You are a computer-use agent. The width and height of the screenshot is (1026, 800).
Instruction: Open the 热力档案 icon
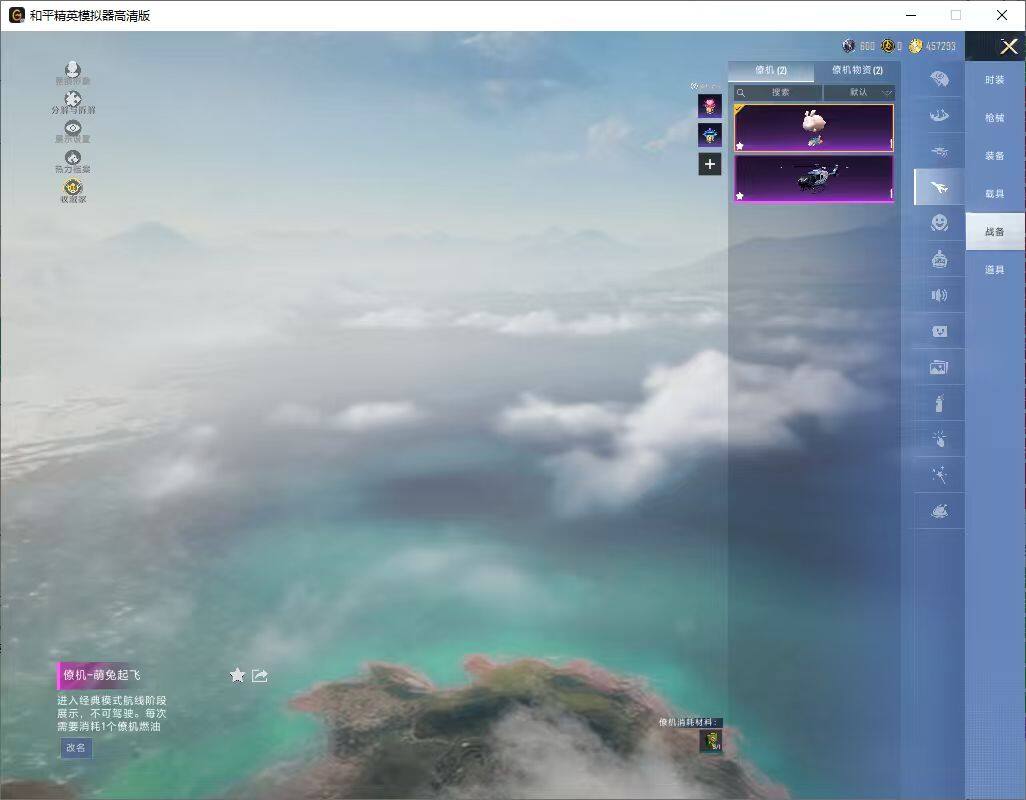pyautogui.click(x=73, y=158)
